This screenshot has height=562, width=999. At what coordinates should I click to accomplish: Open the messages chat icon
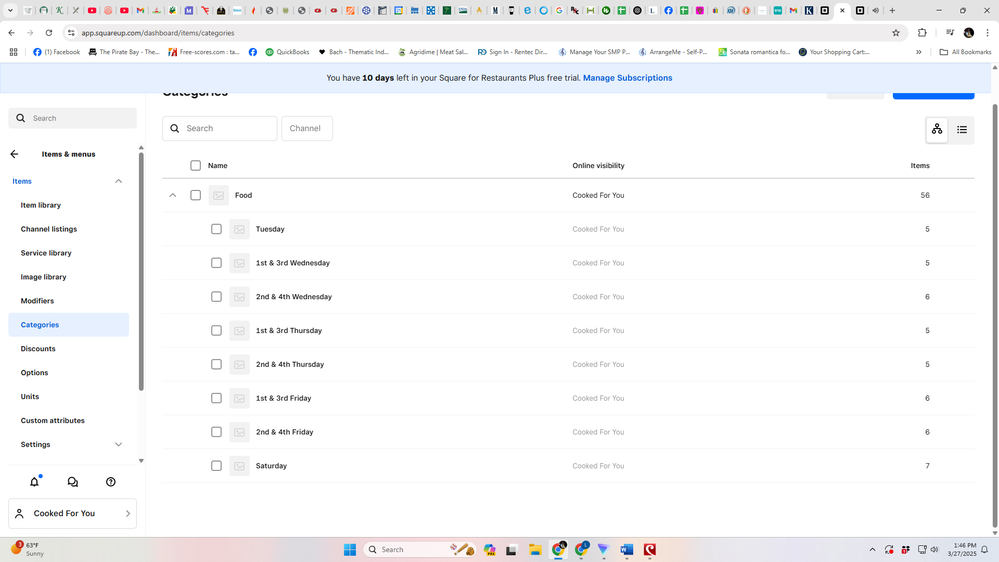click(72, 481)
